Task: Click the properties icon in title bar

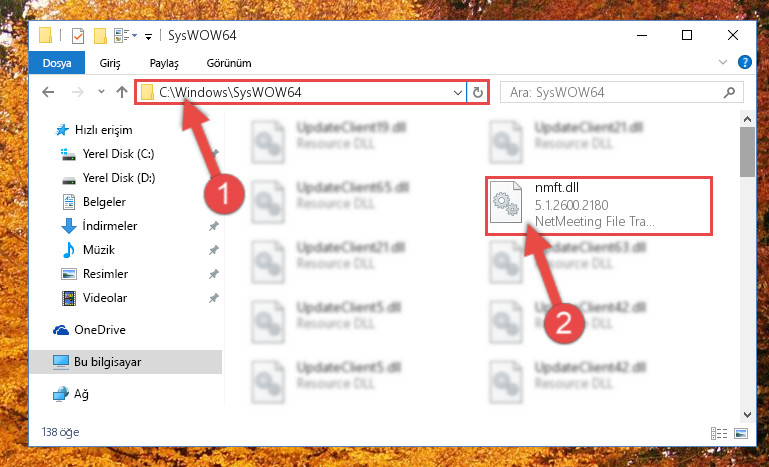Action: click(x=77, y=36)
